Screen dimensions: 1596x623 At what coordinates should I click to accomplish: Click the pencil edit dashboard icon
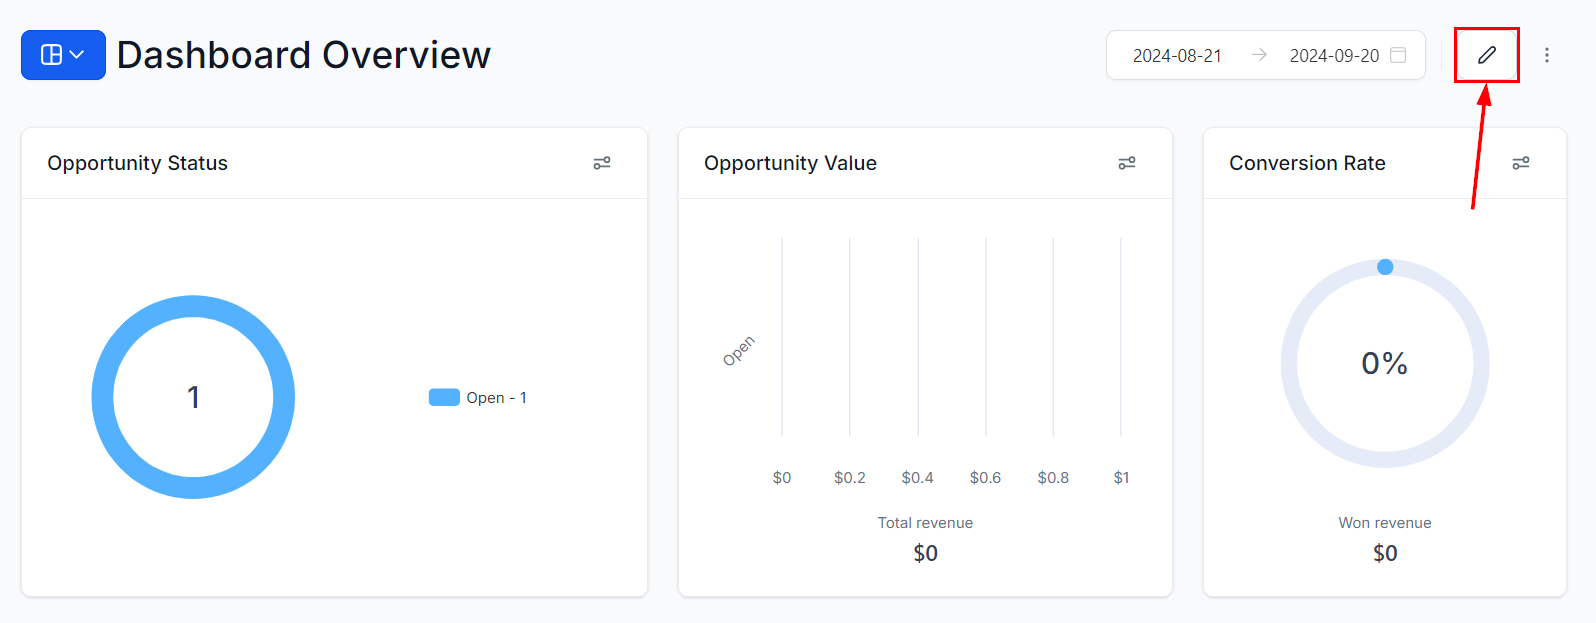pos(1487,55)
